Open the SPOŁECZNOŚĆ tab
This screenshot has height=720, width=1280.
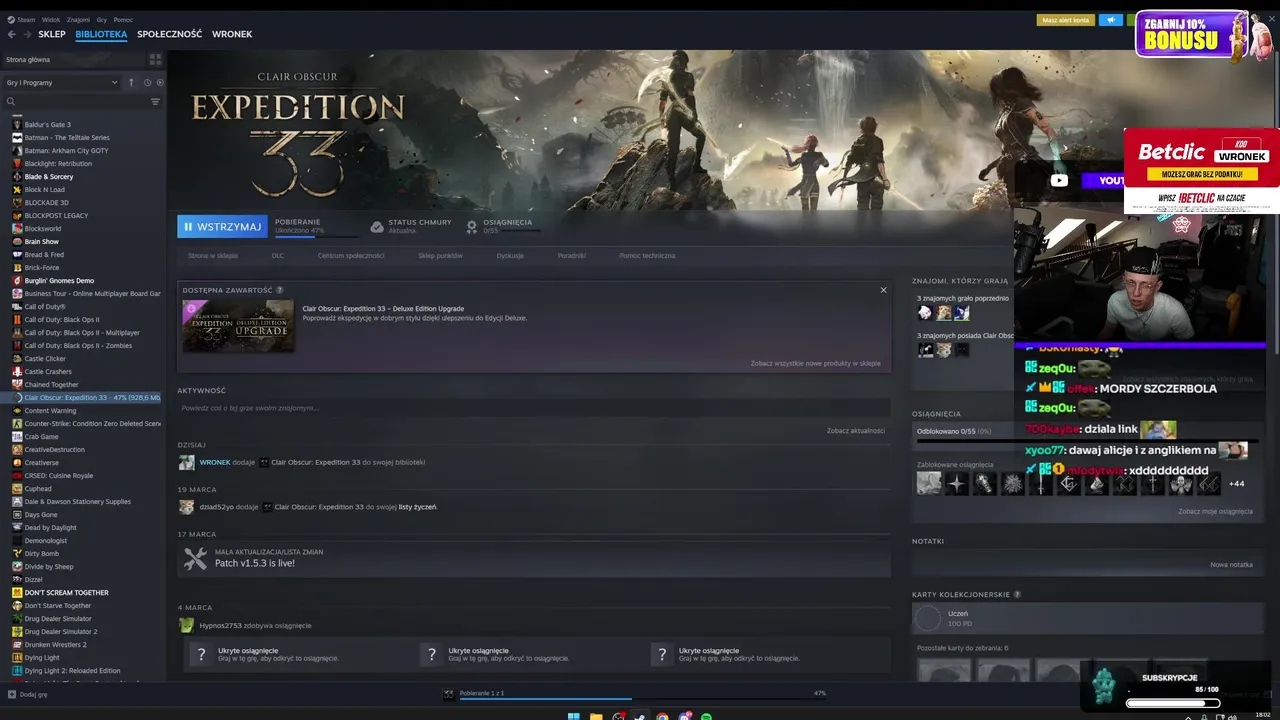pos(169,34)
